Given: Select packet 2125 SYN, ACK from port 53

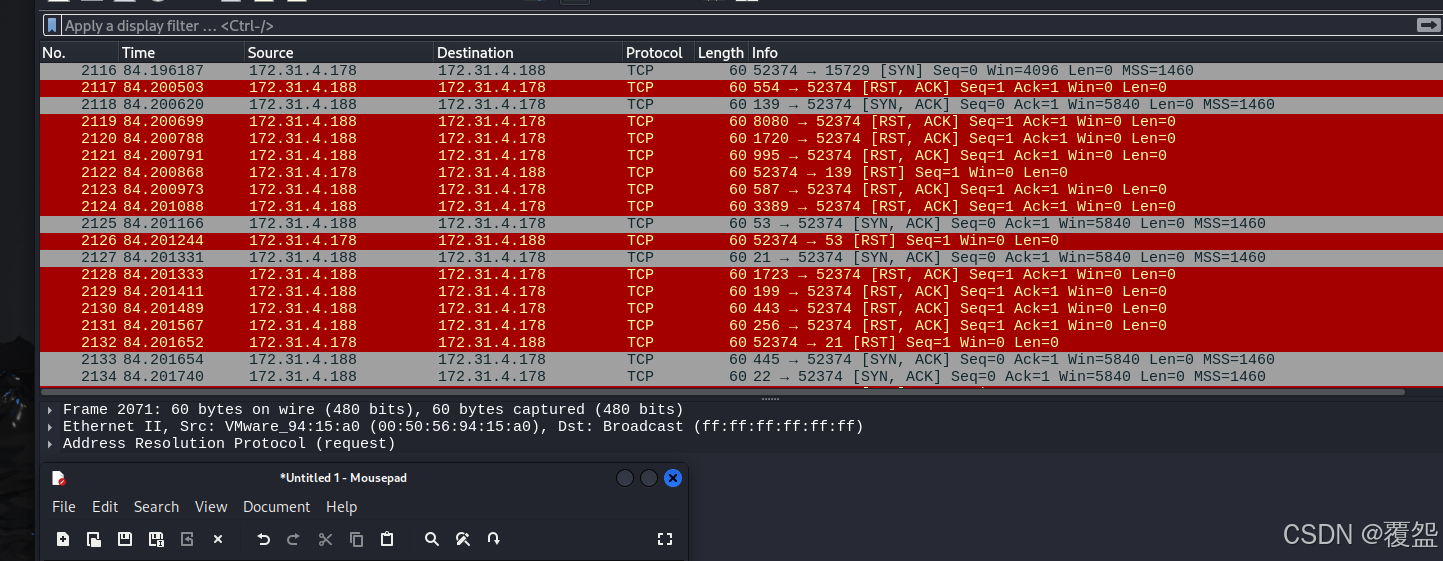Looking at the screenshot, I should (x=740, y=224).
